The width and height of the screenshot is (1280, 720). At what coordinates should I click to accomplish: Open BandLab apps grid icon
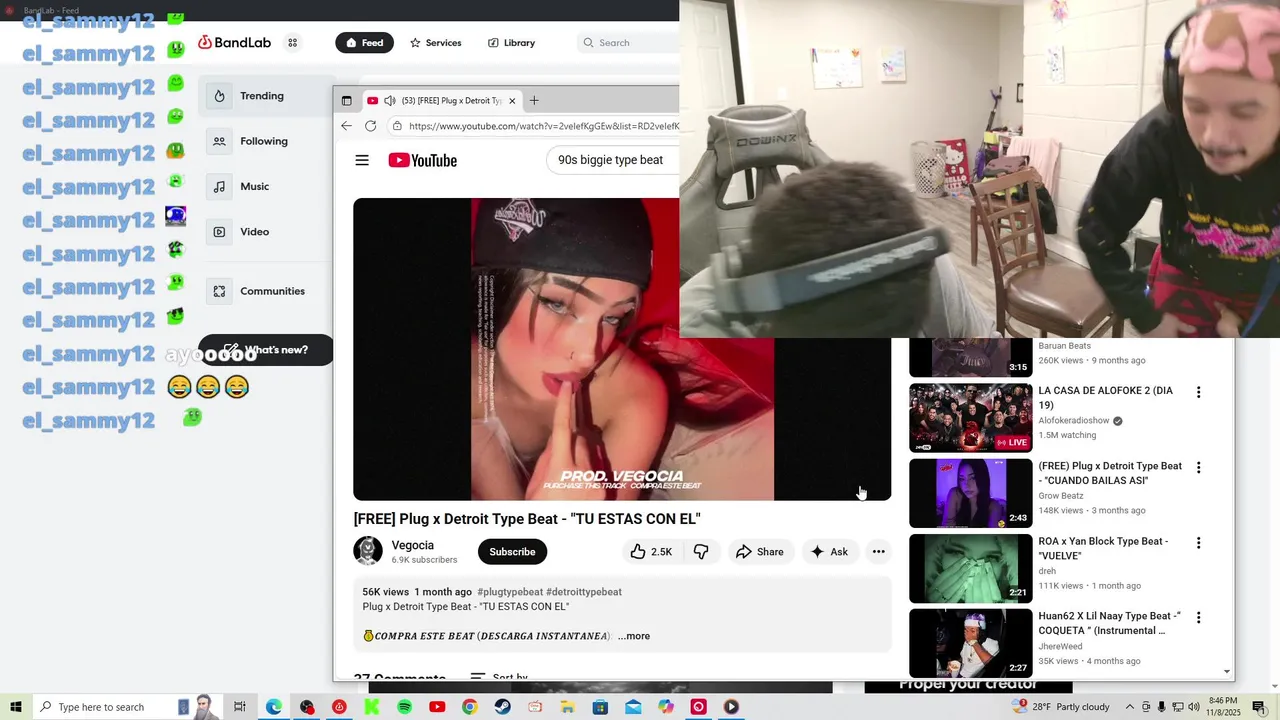click(293, 42)
